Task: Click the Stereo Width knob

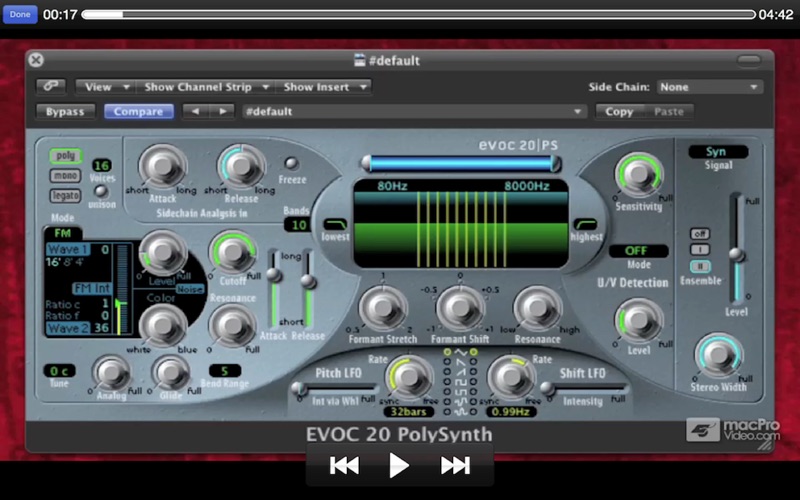Action: point(718,355)
